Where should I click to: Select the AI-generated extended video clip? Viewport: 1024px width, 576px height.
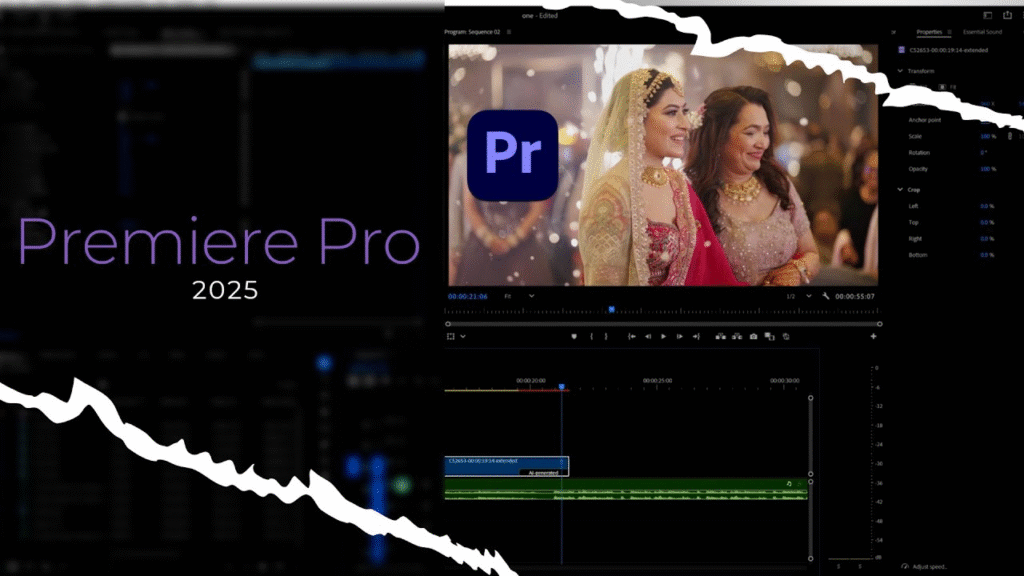click(506, 466)
